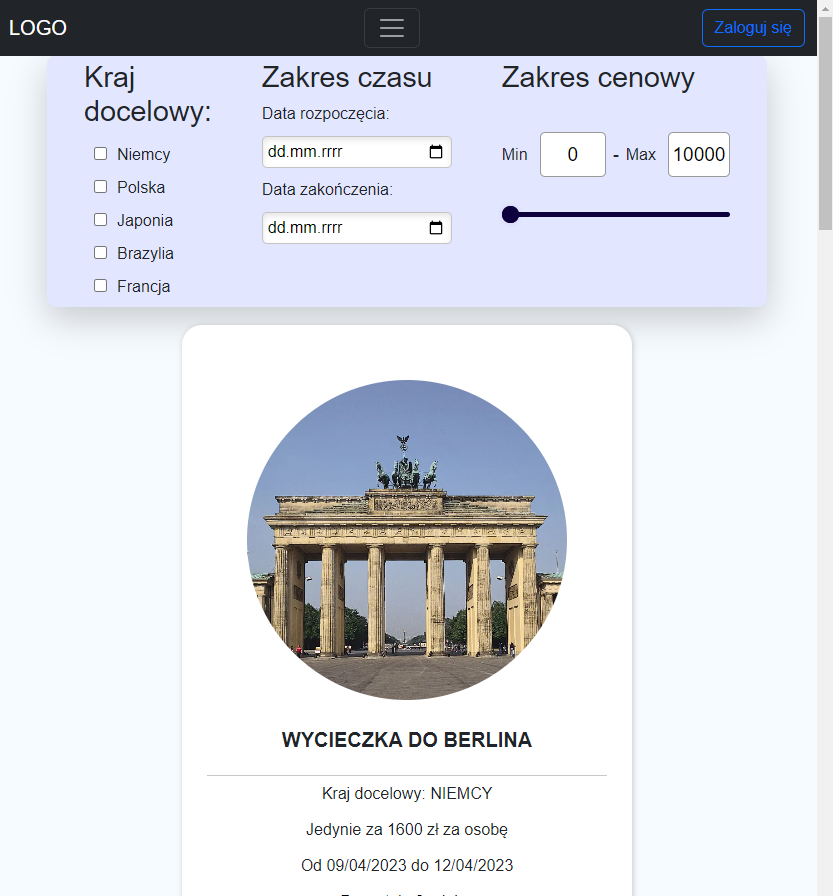Click the Niemcy label text
The width and height of the screenshot is (833, 896).
click(x=143, y=154)
